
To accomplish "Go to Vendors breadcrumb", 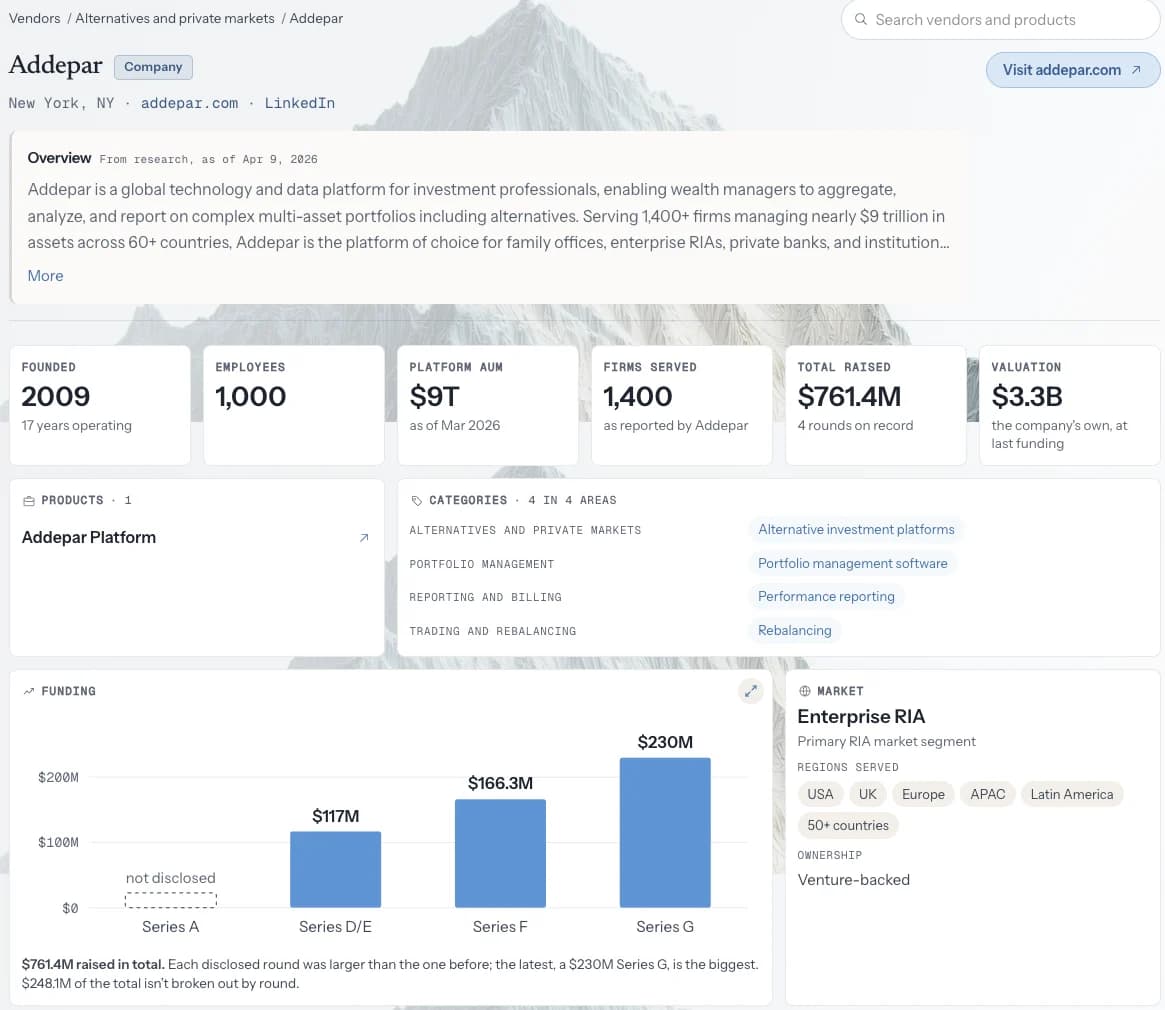I will point(34,18).
